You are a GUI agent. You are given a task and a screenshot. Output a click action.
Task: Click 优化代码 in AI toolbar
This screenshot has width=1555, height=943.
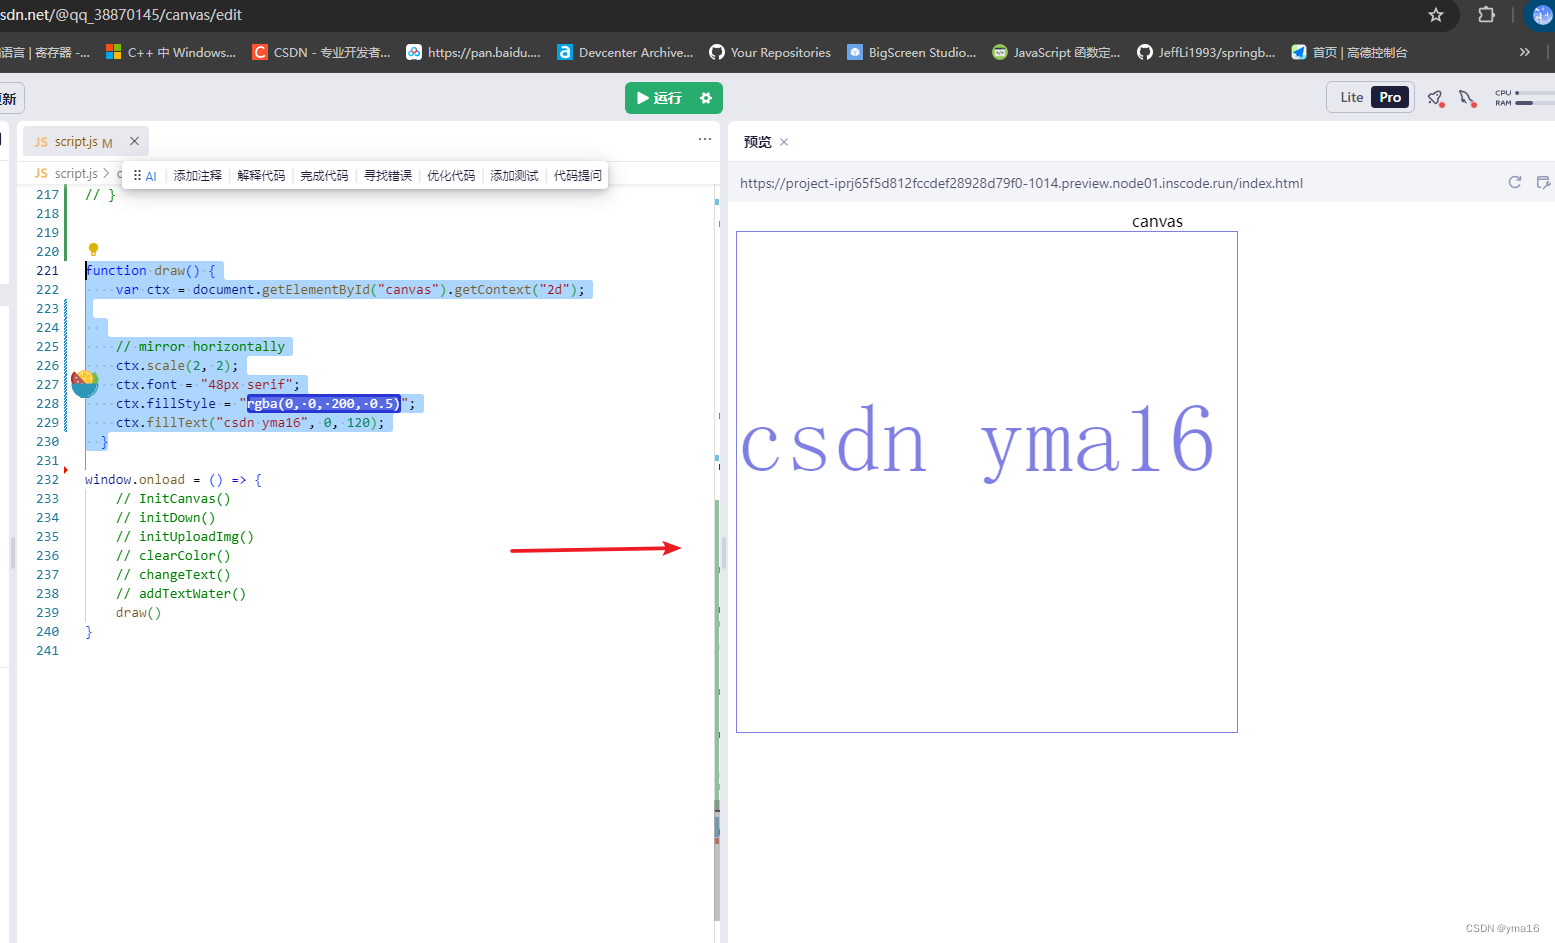point(451,175)
